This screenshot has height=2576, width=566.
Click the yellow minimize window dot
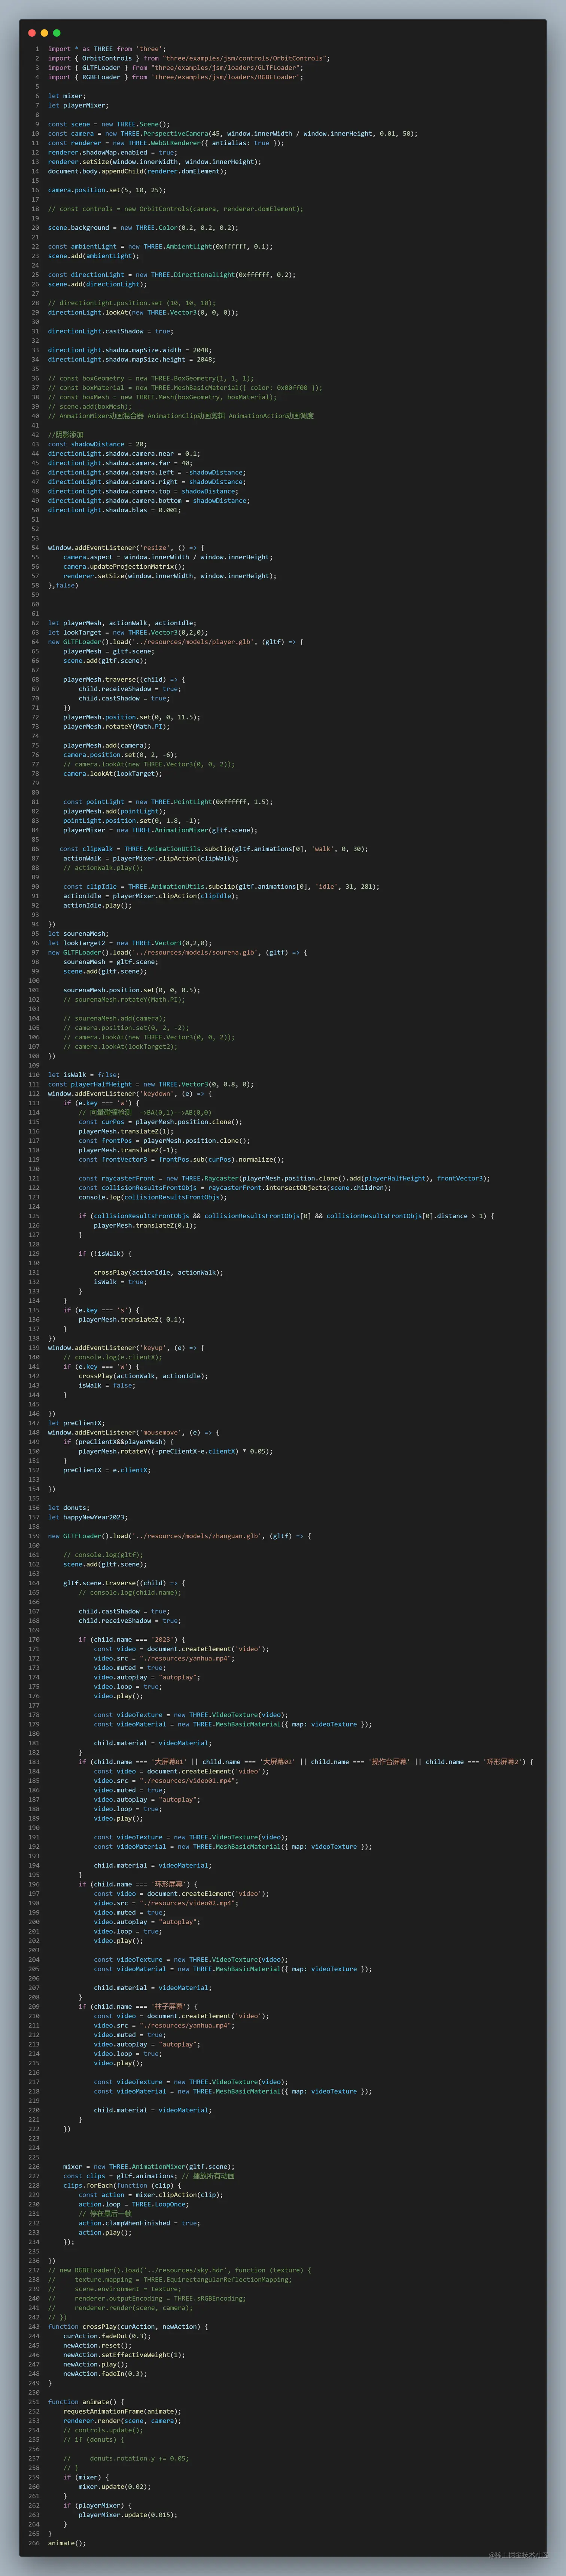click(44, 33)
